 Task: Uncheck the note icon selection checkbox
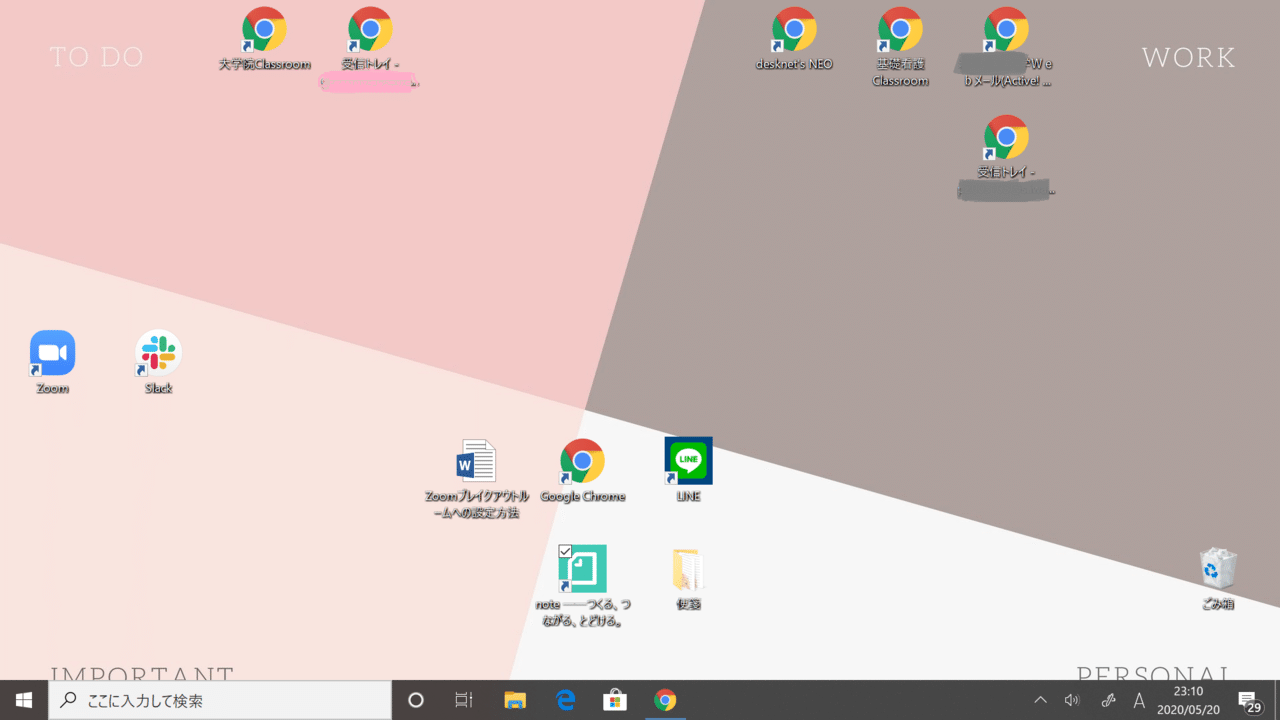(565, 551)
